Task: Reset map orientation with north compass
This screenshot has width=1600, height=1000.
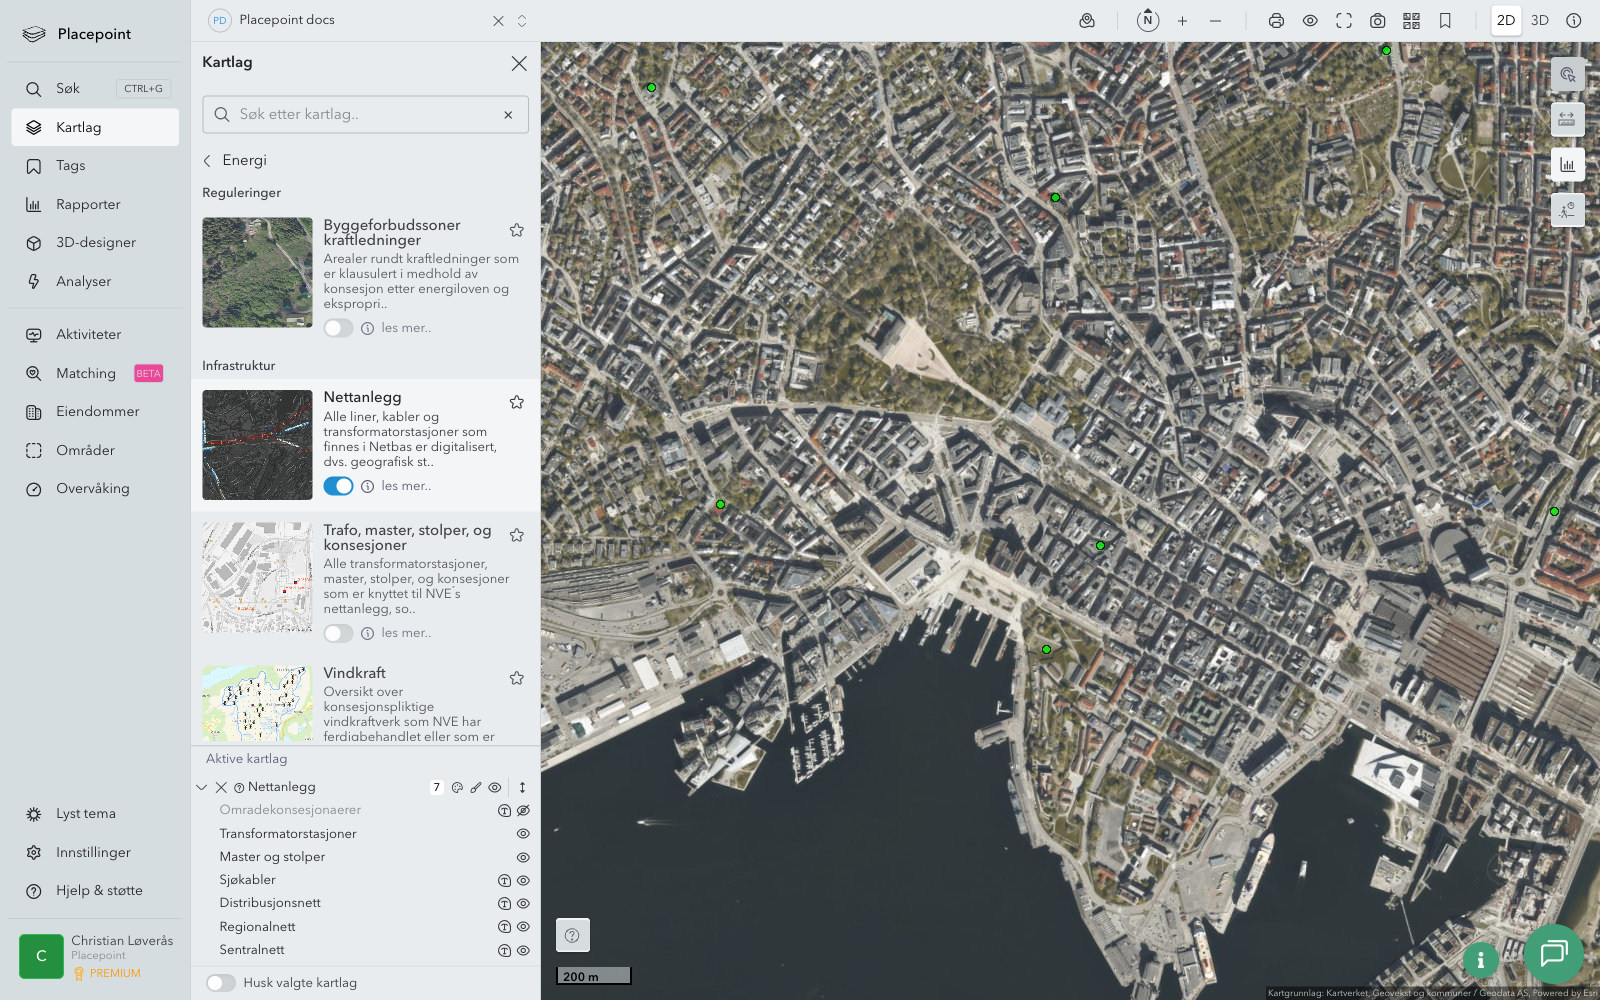Action: pos(1148,21)
